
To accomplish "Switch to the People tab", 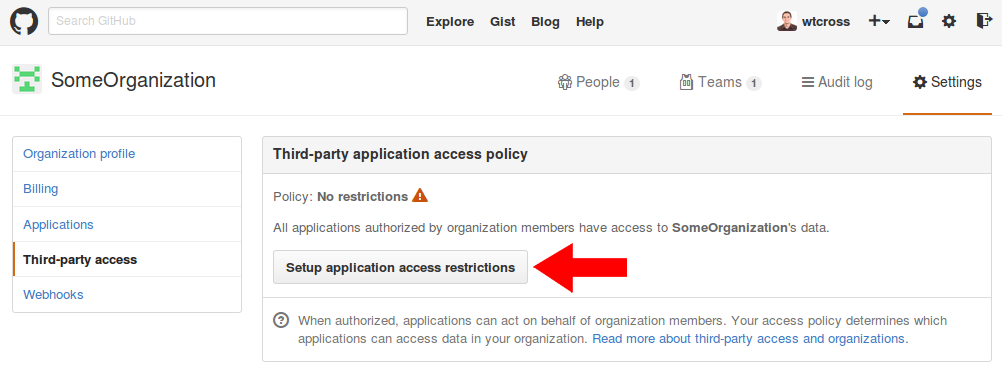I will point(598,82).
